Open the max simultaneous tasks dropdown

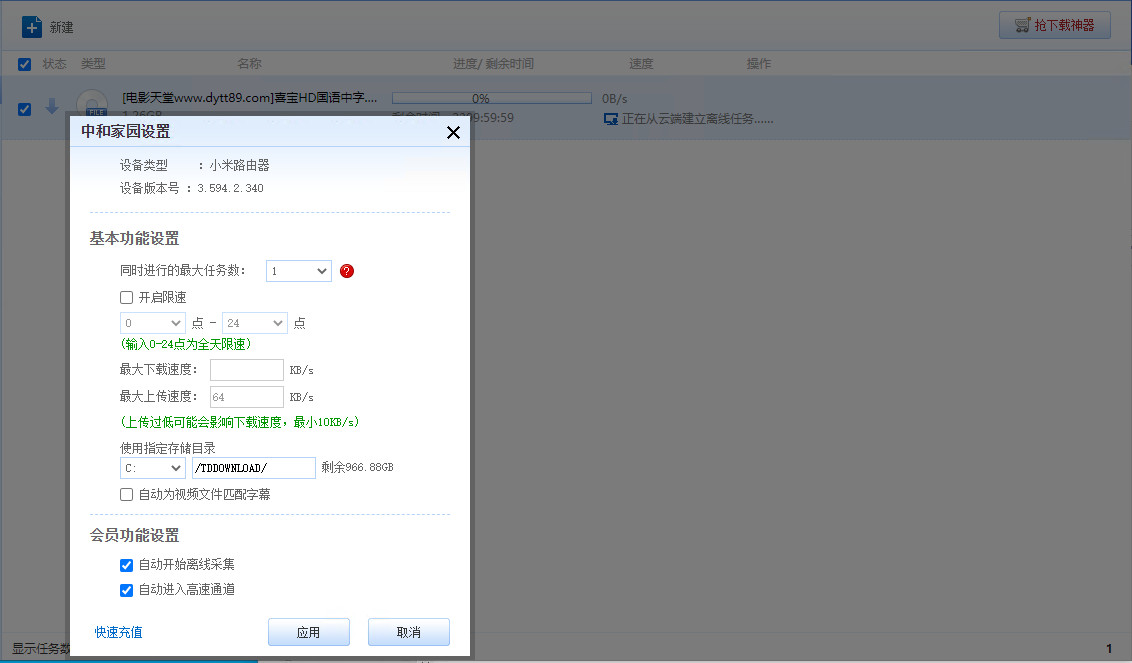[x=299, y=271]
